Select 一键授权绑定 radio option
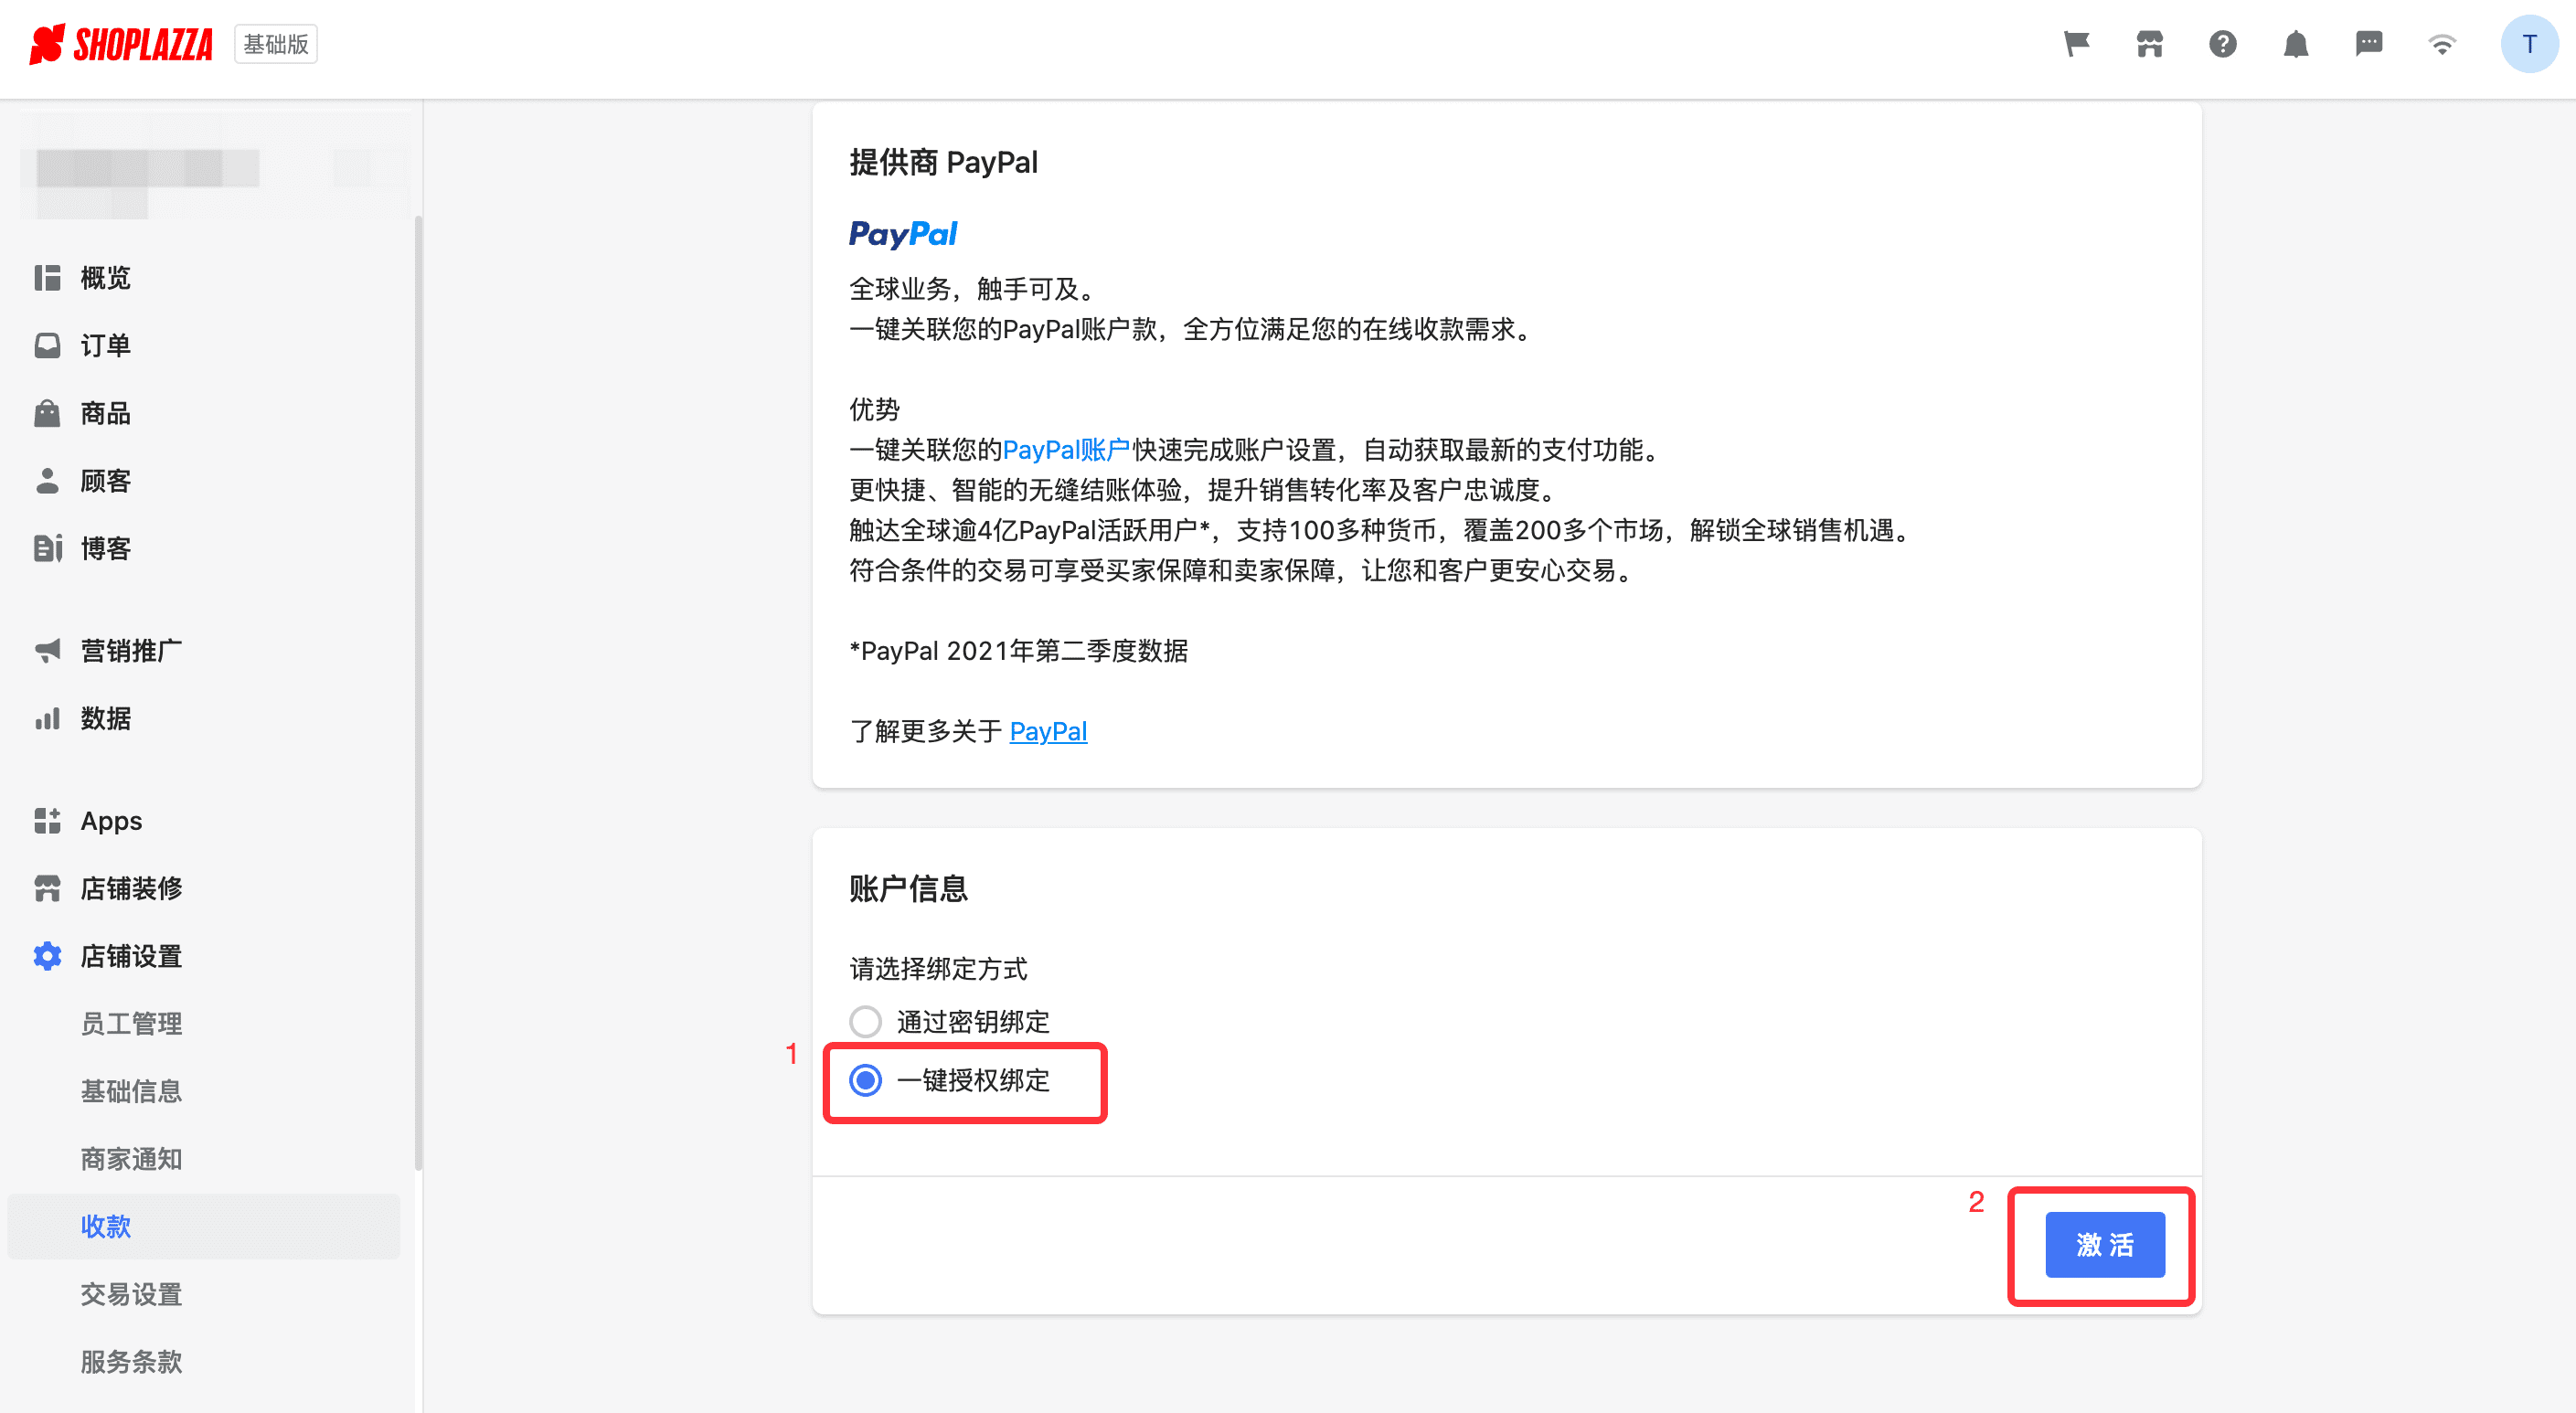Viewport: 2576px width, 1413px height. pos(865,1080)
